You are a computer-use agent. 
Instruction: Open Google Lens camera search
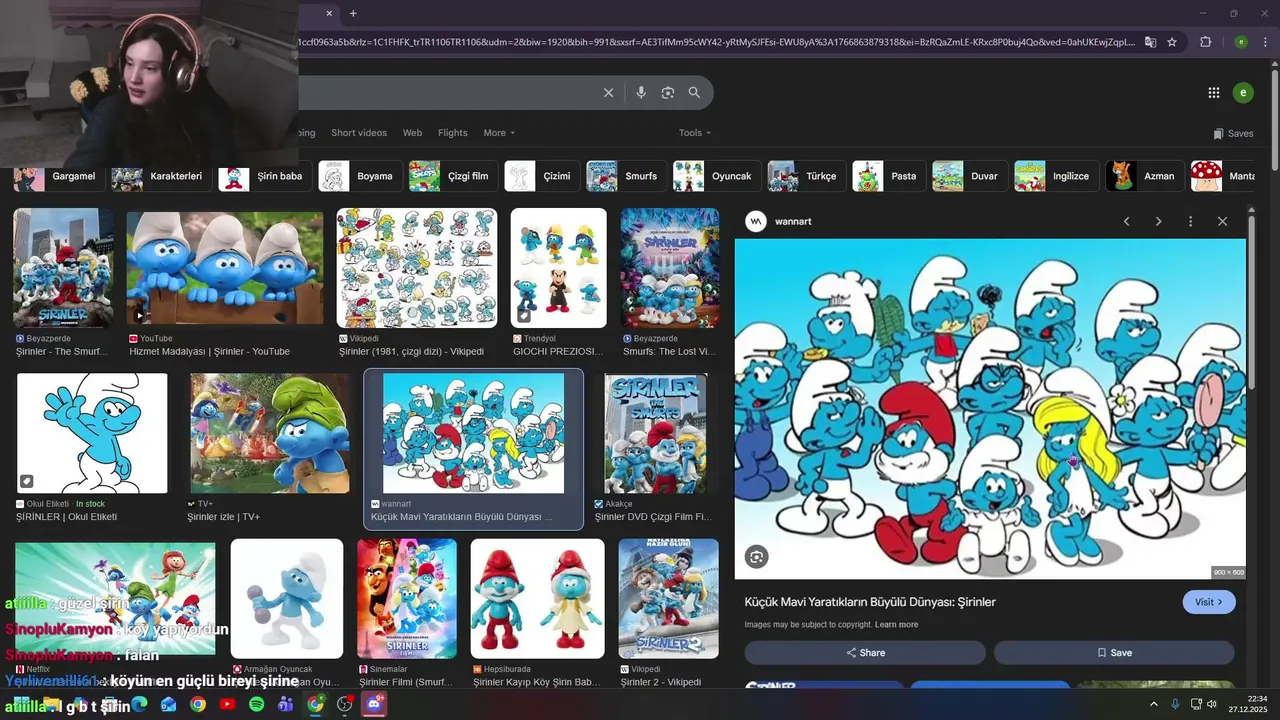click(668, 93)
